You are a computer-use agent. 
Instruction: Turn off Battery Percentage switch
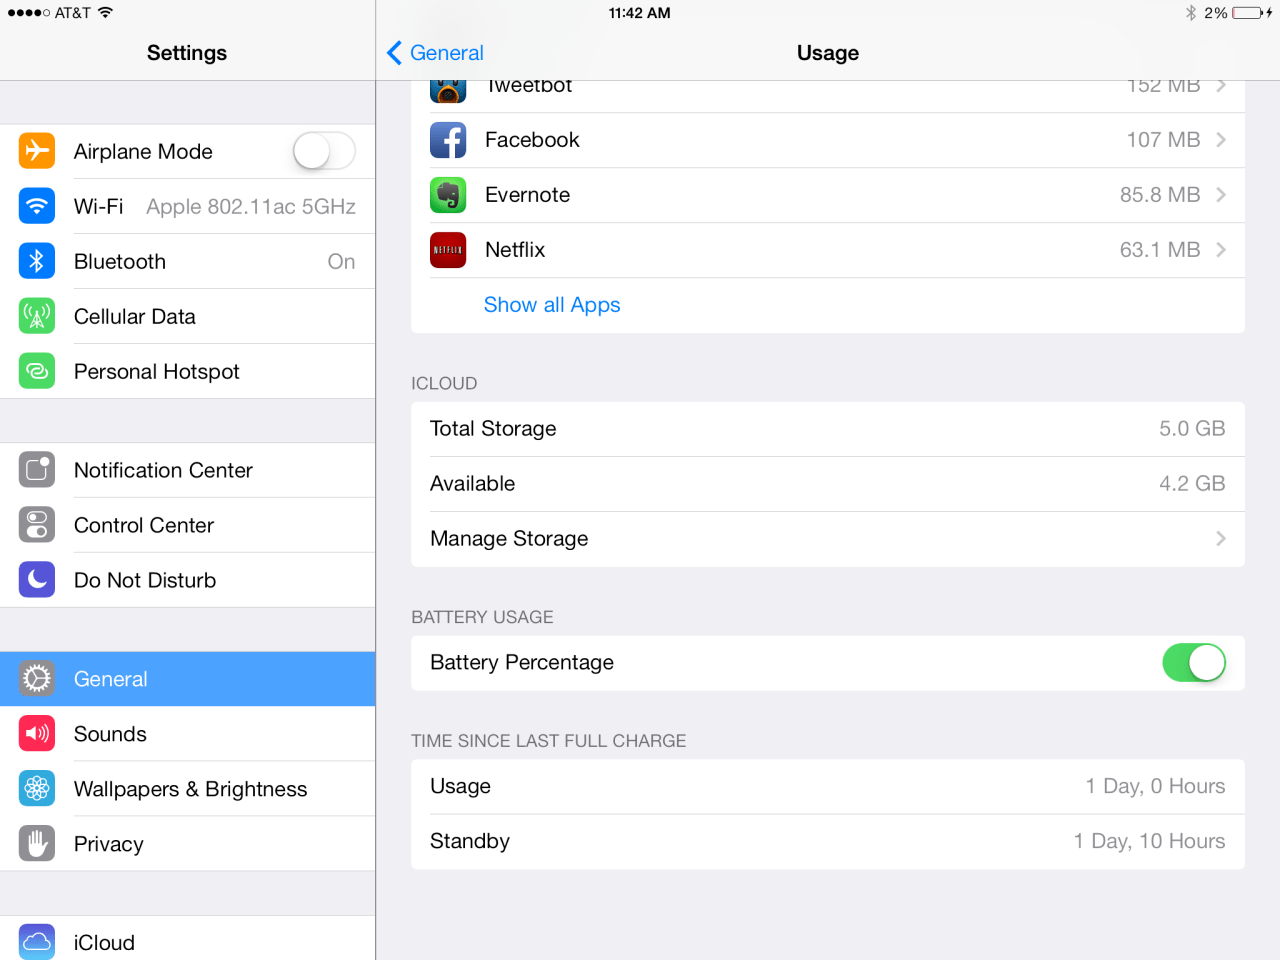coord(1193,663)
